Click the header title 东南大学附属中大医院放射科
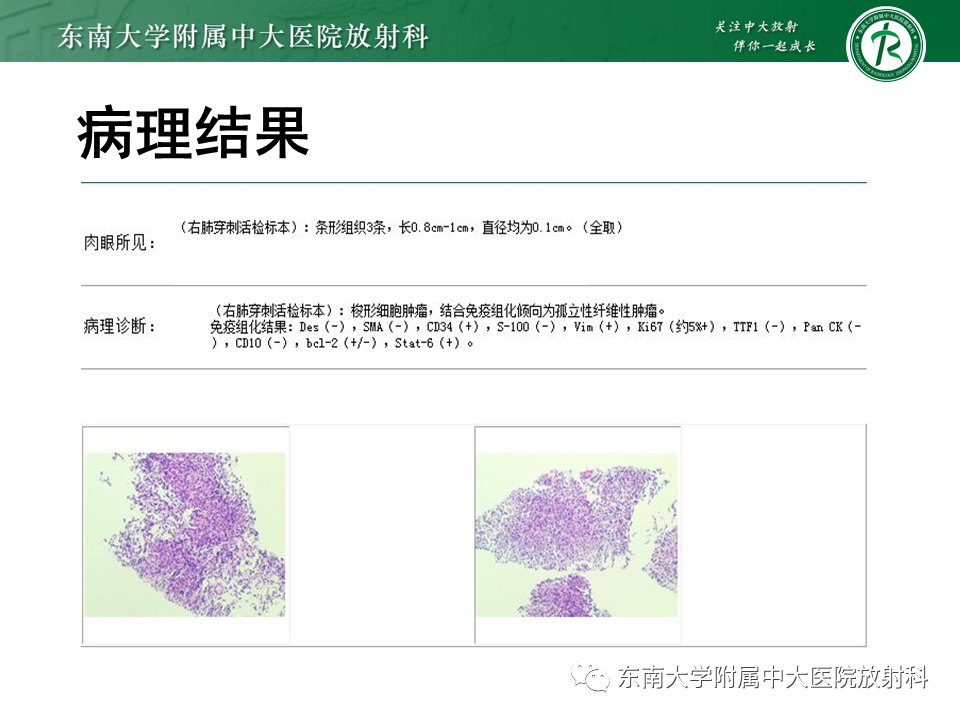The image size is (960, 720). click(x=243, y=36)
